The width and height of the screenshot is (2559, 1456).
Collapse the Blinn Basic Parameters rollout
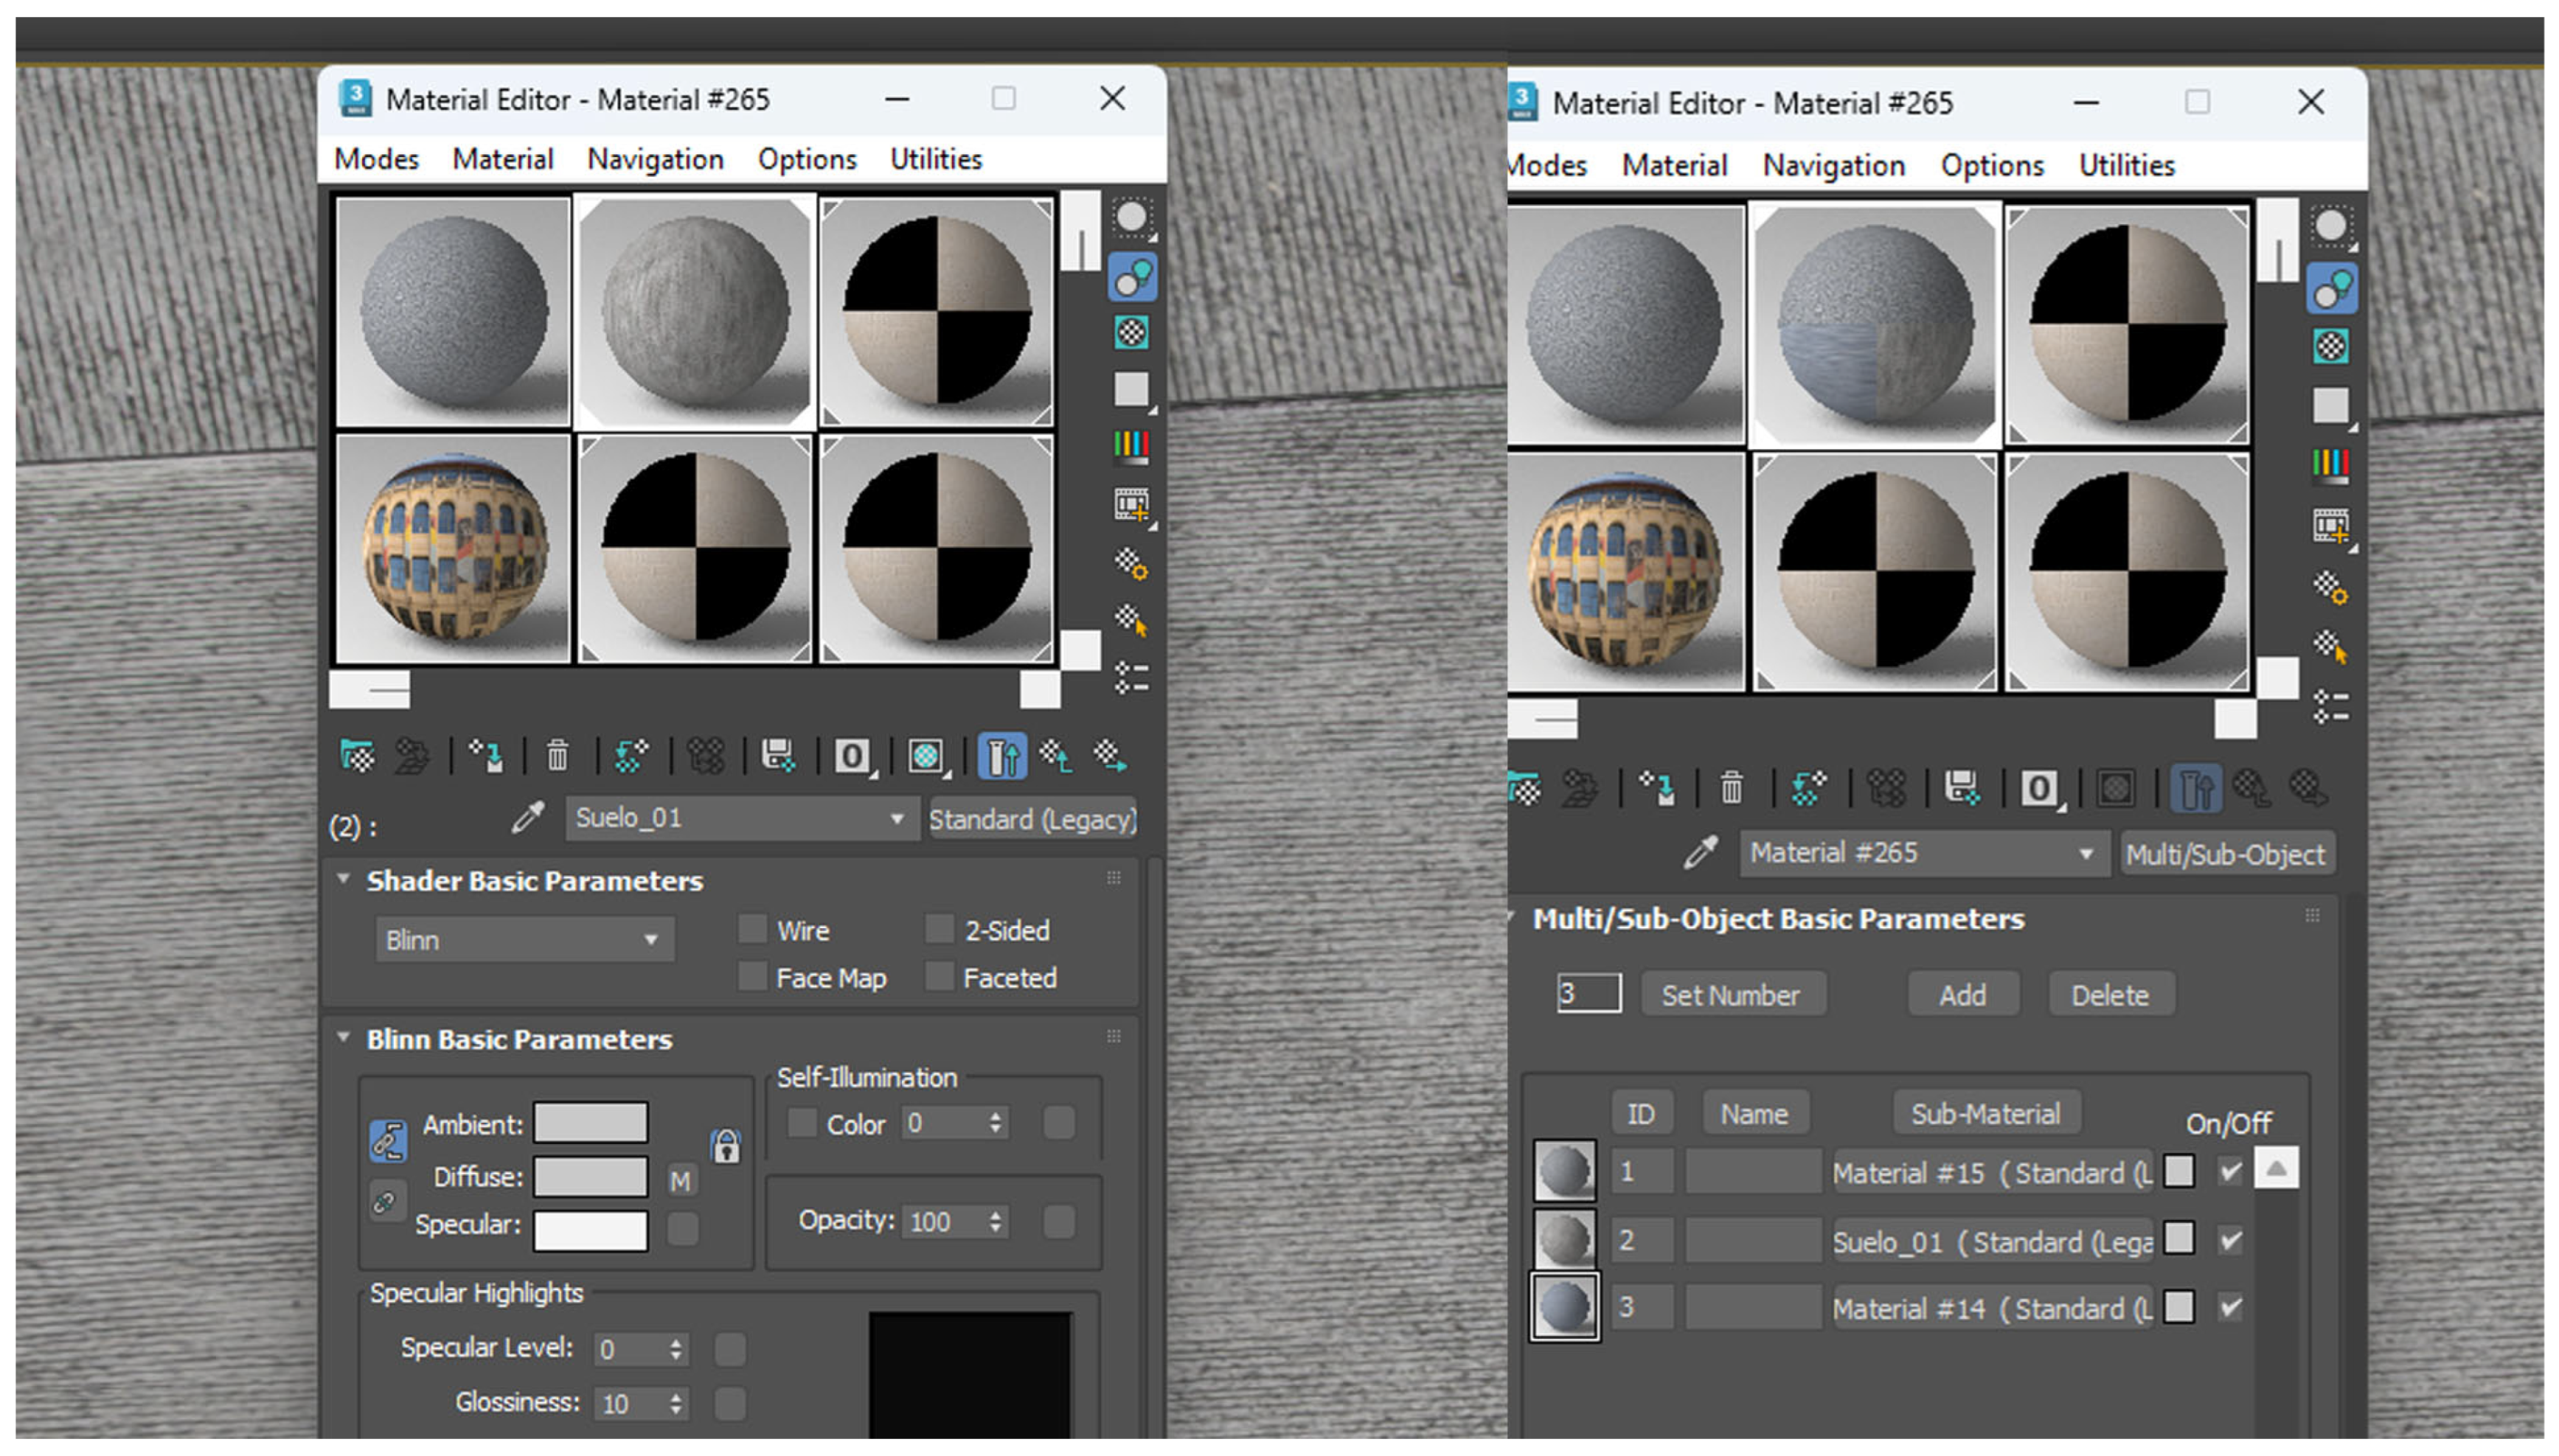point(518,1039)
